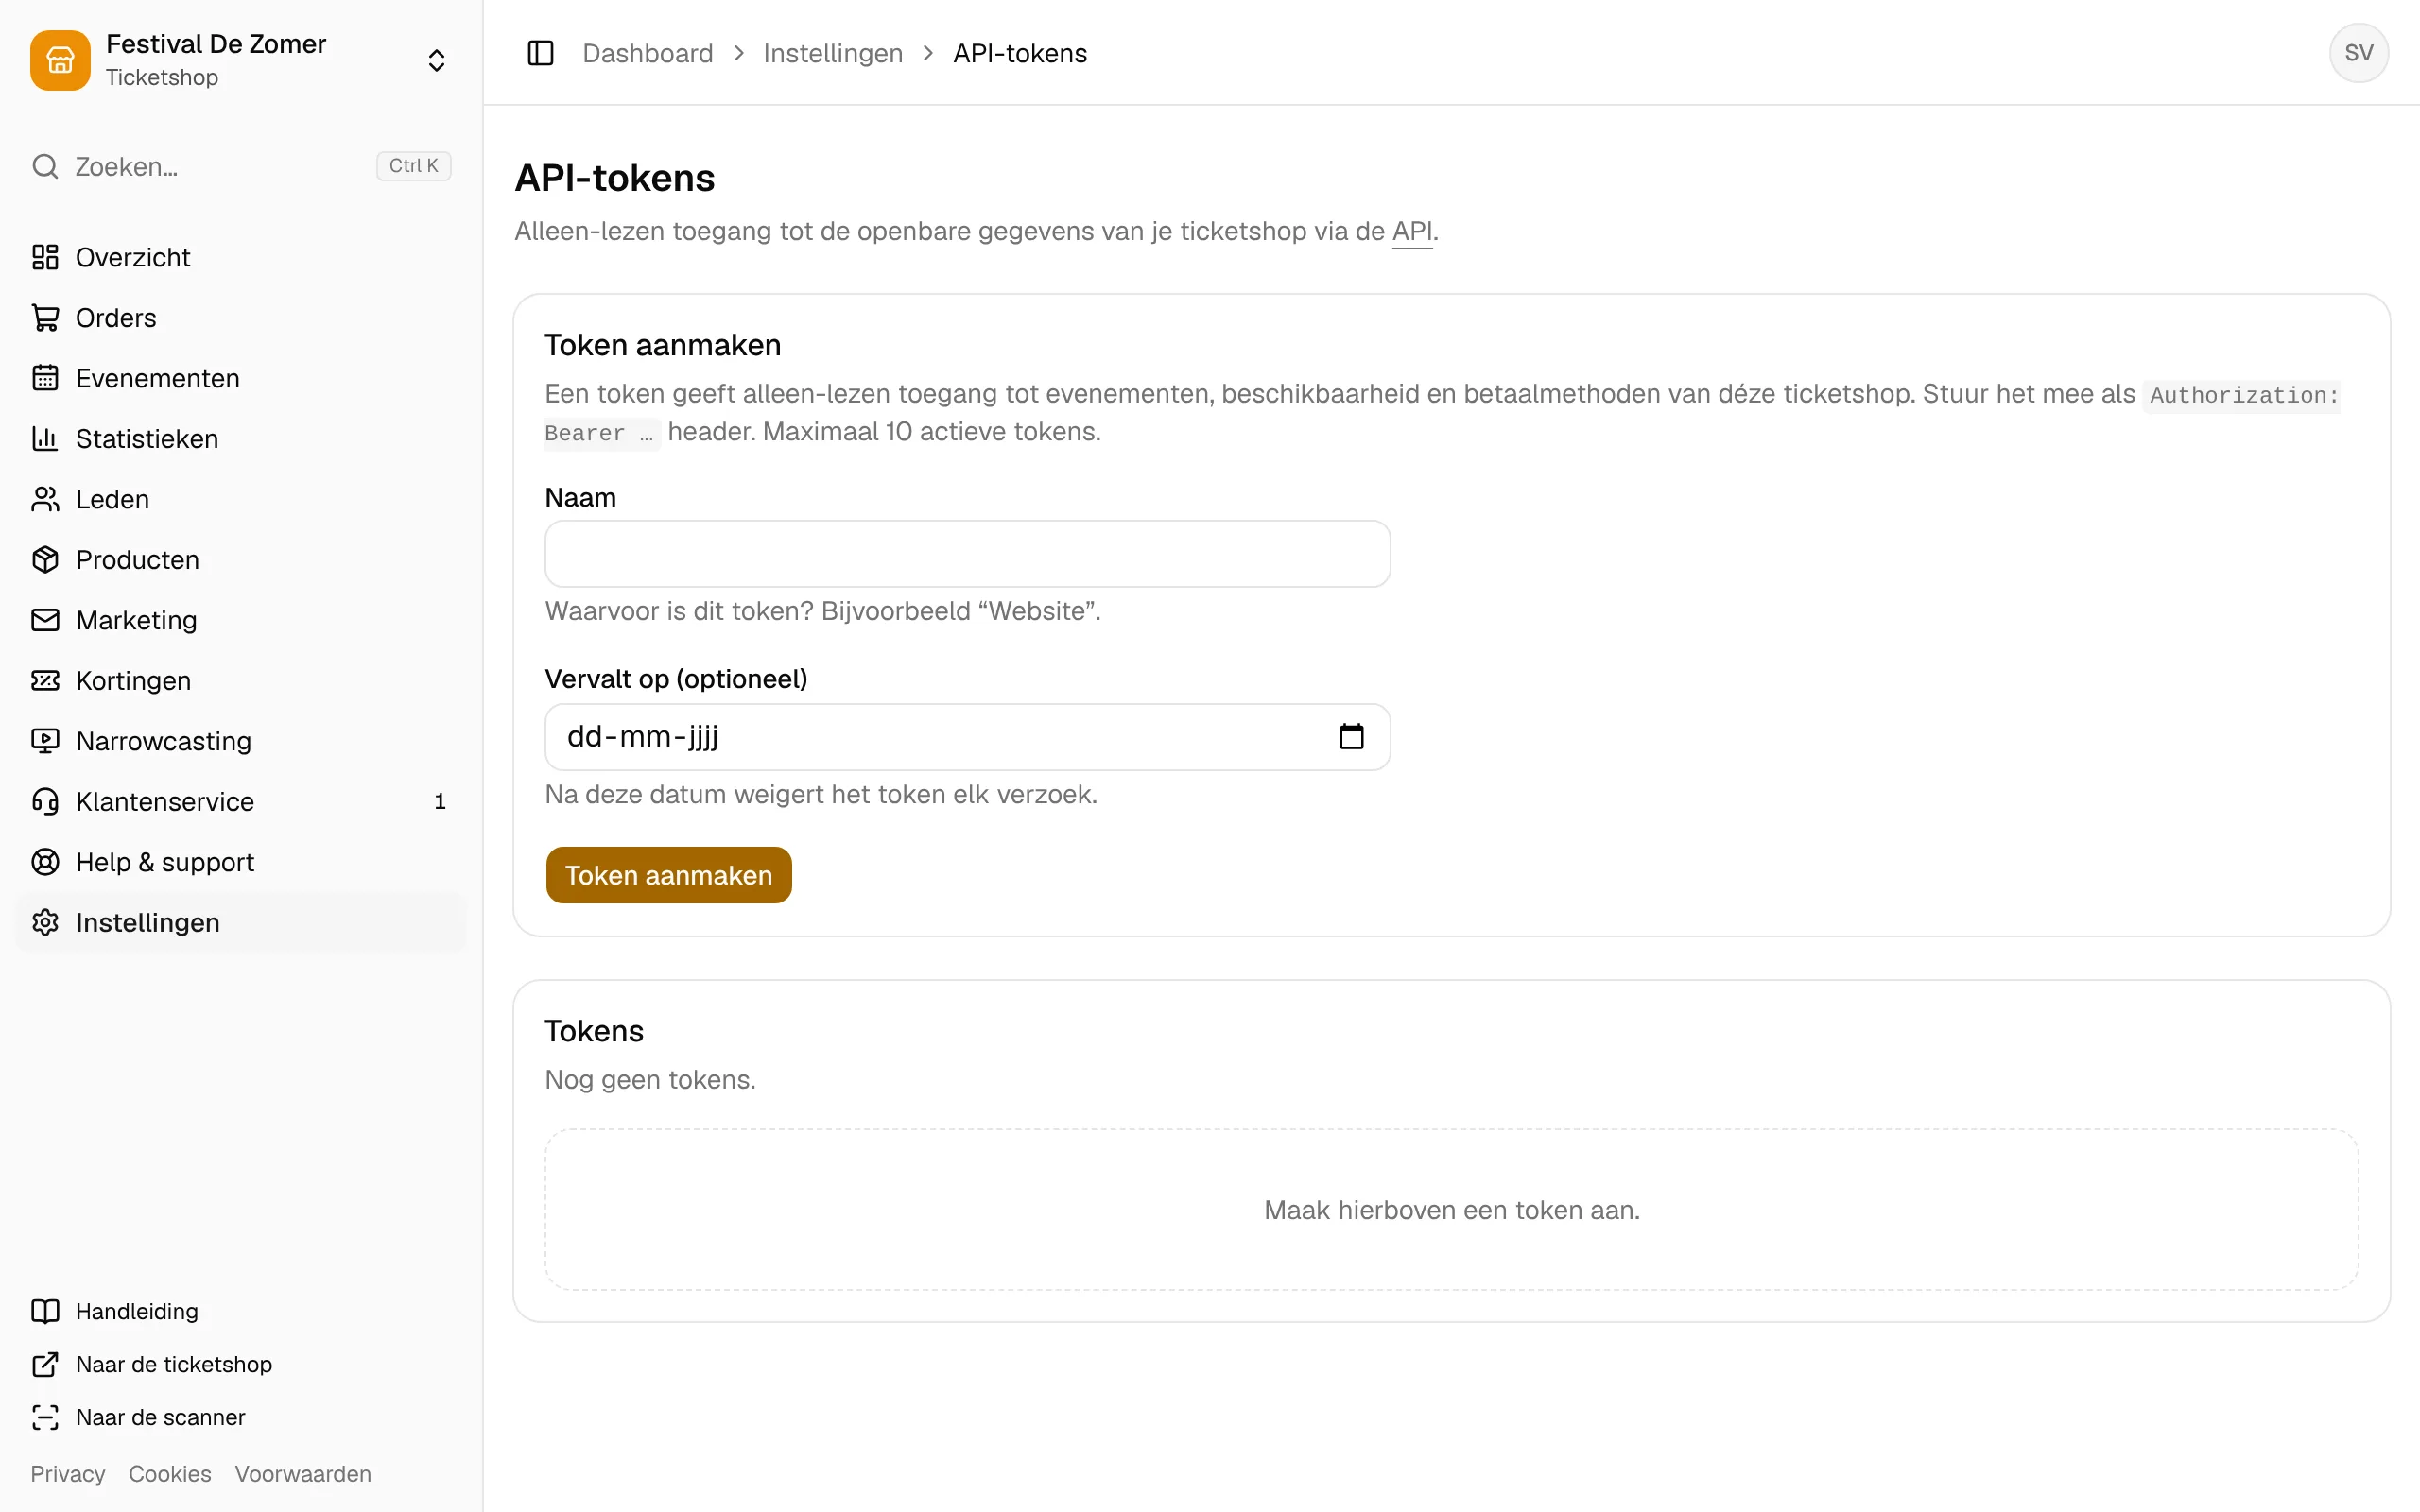Open the date picker calendar icon
Screen dimensions: 2420x1512
point(1351,737)
